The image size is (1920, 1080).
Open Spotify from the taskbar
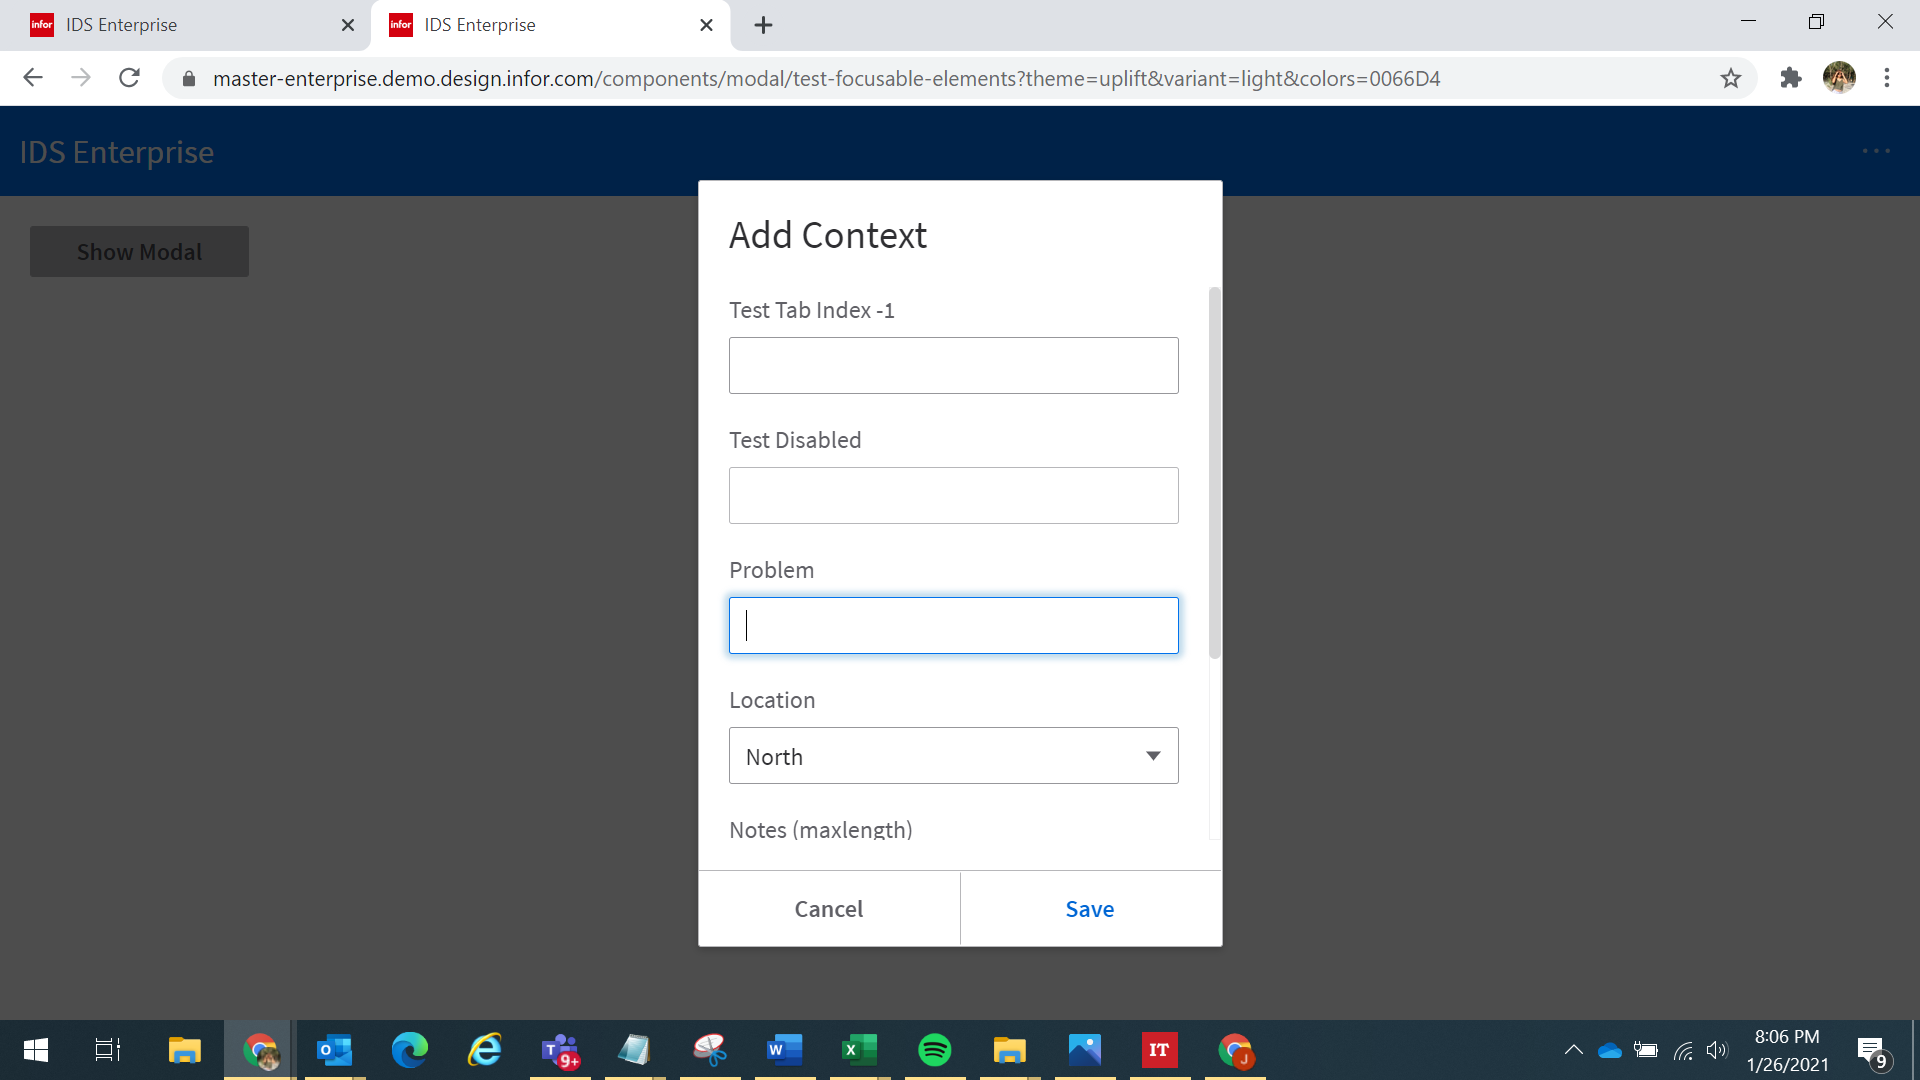pos(934,1050)
